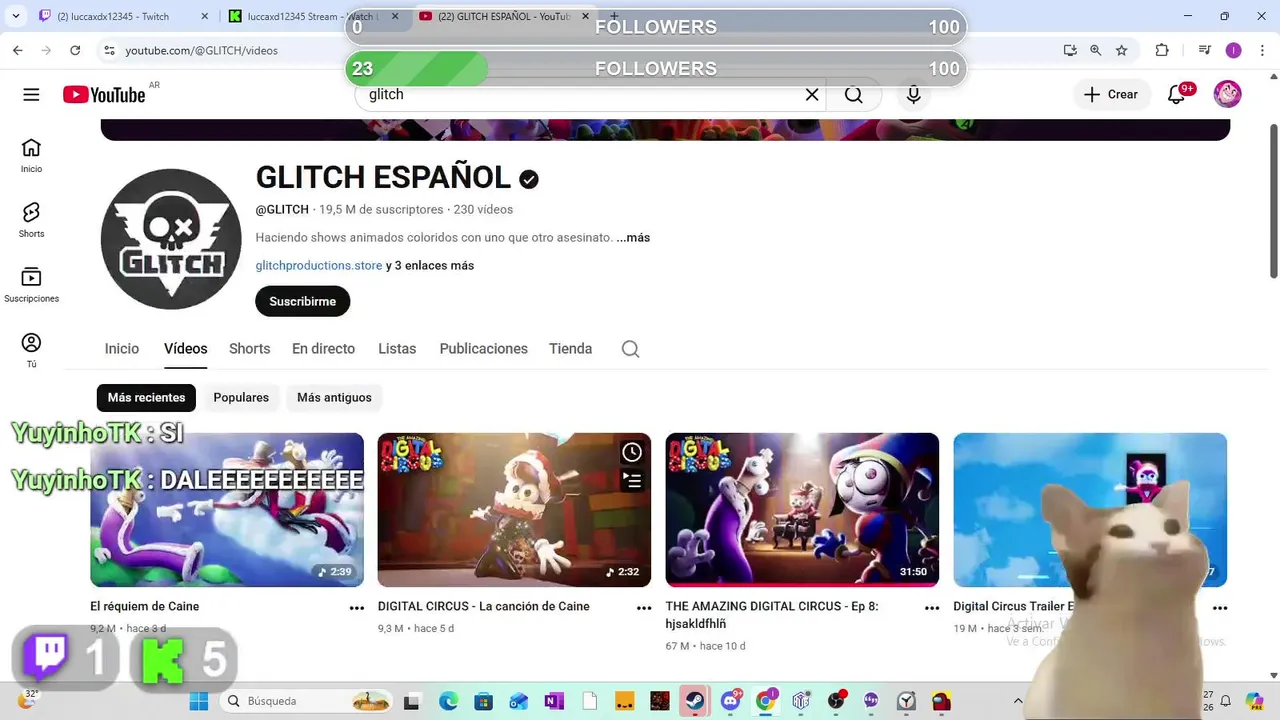Click the GLITCH channel avatar image
The image size is (1280, 720).
coord(171,239)
